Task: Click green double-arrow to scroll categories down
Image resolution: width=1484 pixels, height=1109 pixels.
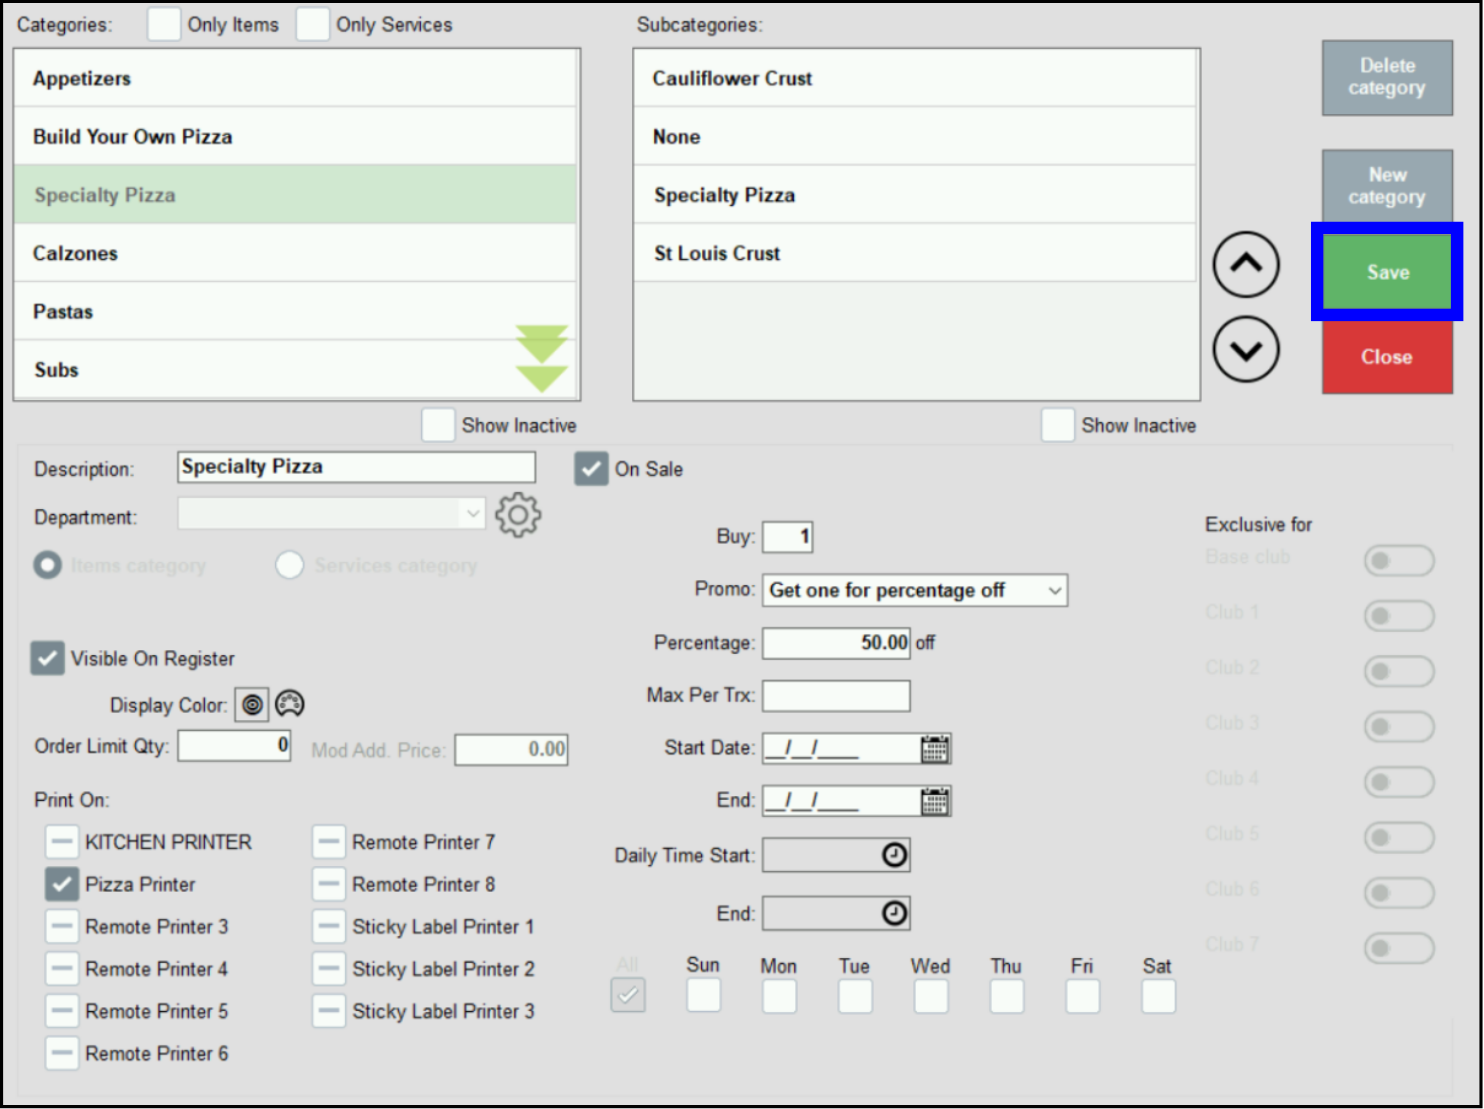Action: pos(542,359)
